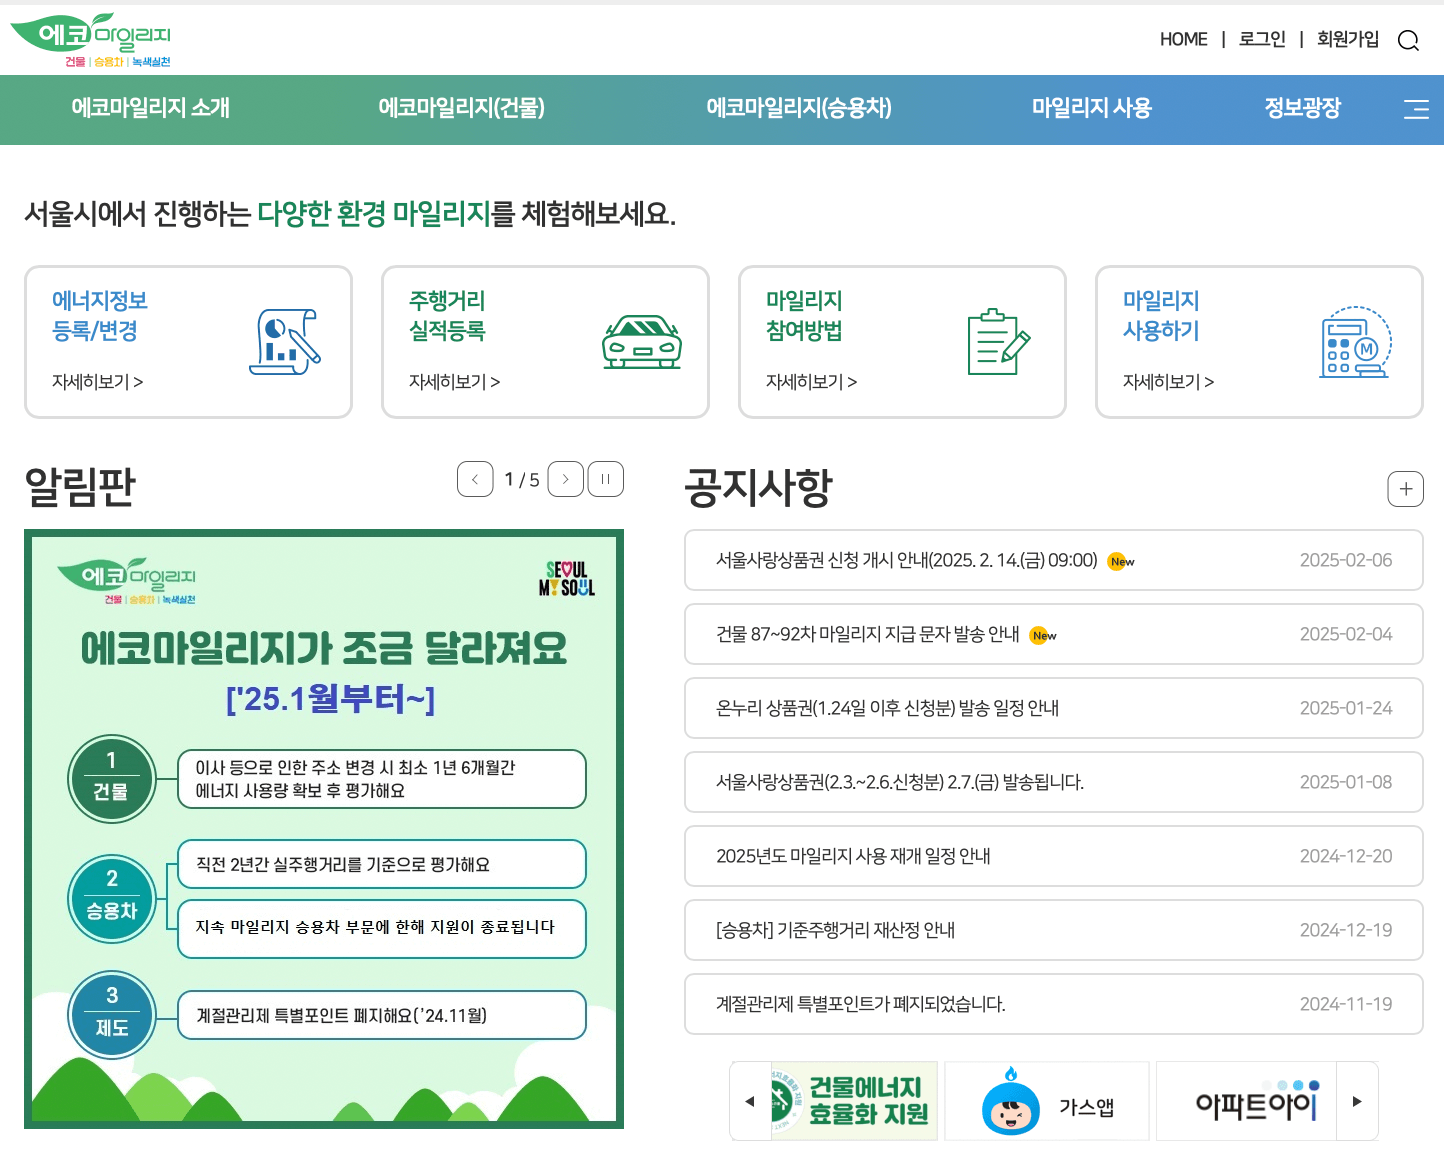Screen dimensions: 1444x1152
Task: Open the hamburger menu at the navigation bar's right end
Action: point(1416,110)
